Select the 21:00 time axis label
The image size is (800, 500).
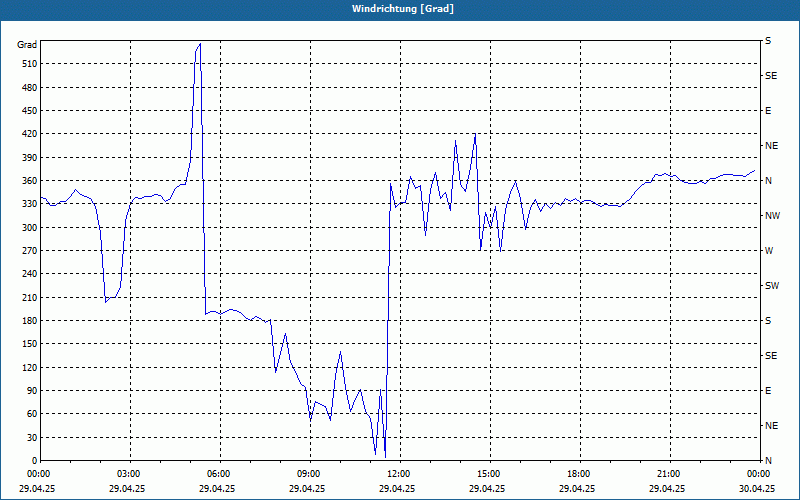pos(669,474)
